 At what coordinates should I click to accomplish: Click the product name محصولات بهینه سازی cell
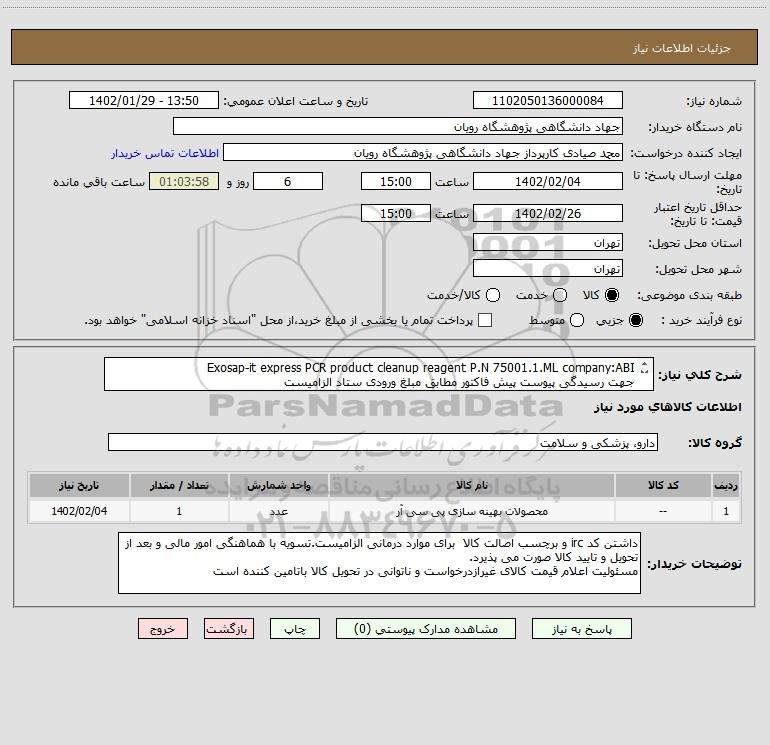click(471, 511)
